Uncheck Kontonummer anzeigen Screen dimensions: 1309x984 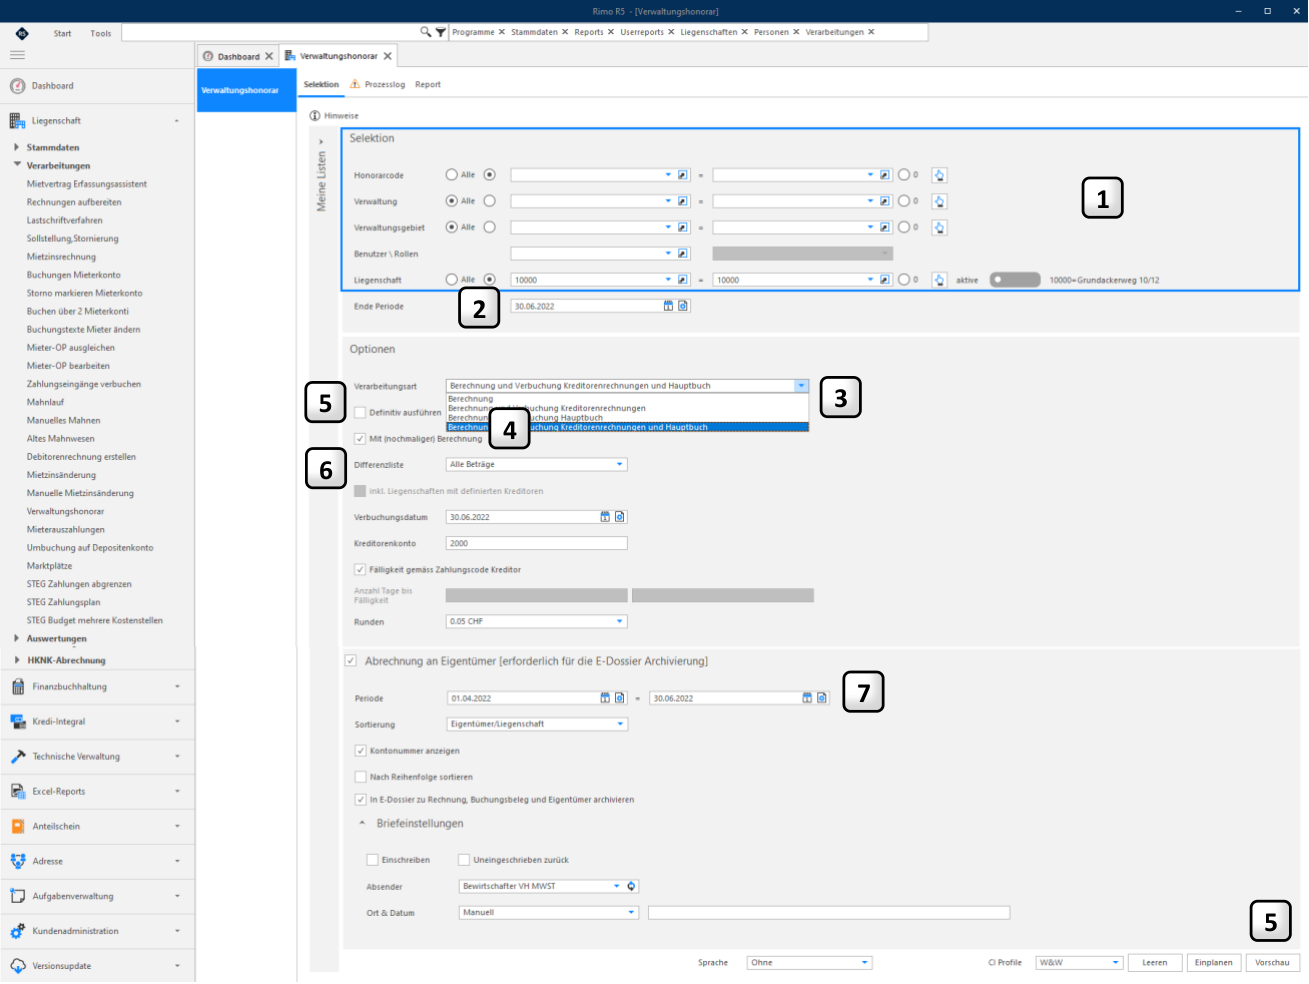point(361,750)
